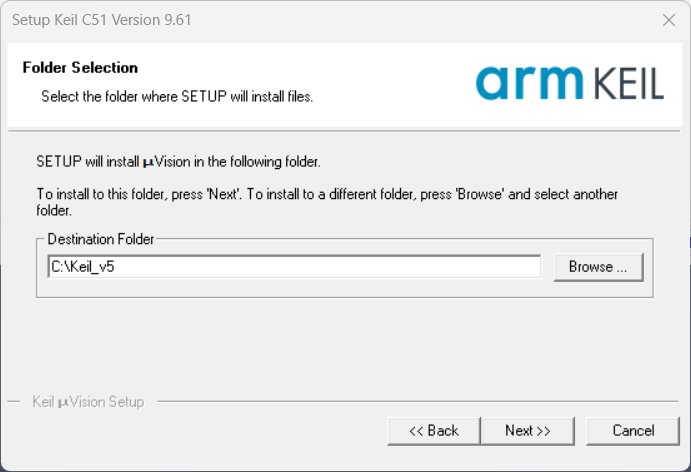This screenshot has width=691, height=472.
Task: Select the Folder Selection heading
Action: 80,68
